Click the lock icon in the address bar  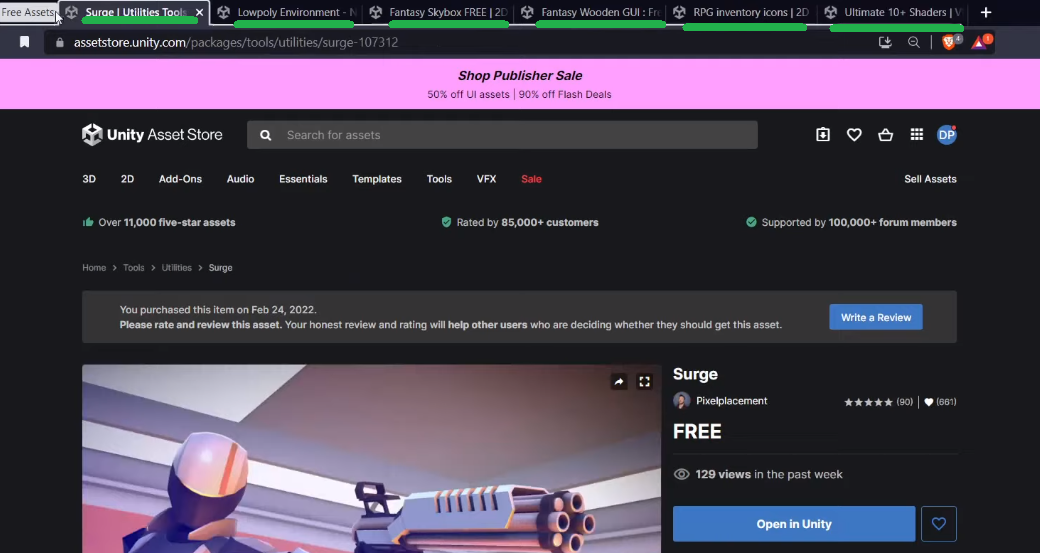click(60, 42)
